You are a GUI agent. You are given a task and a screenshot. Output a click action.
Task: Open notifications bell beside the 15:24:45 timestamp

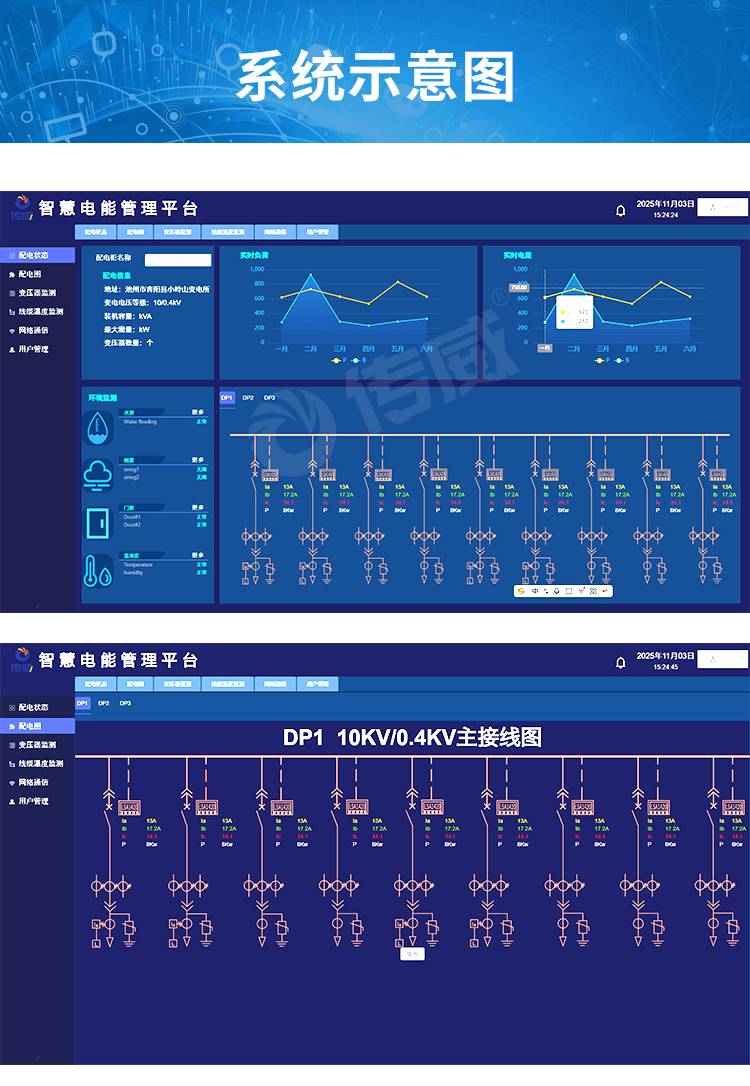(x=620, y=662)
